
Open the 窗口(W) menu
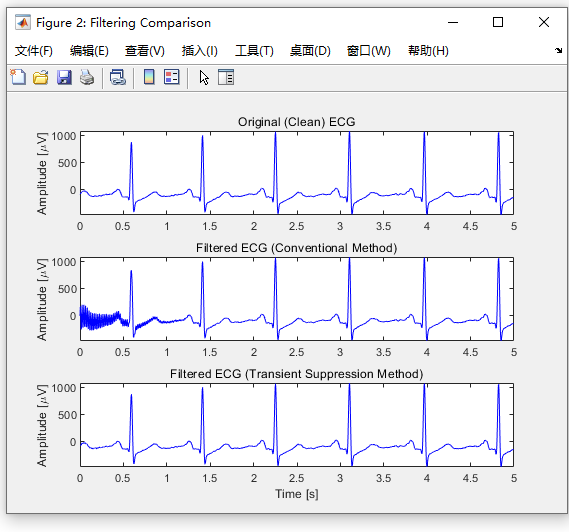pos(369,51)
